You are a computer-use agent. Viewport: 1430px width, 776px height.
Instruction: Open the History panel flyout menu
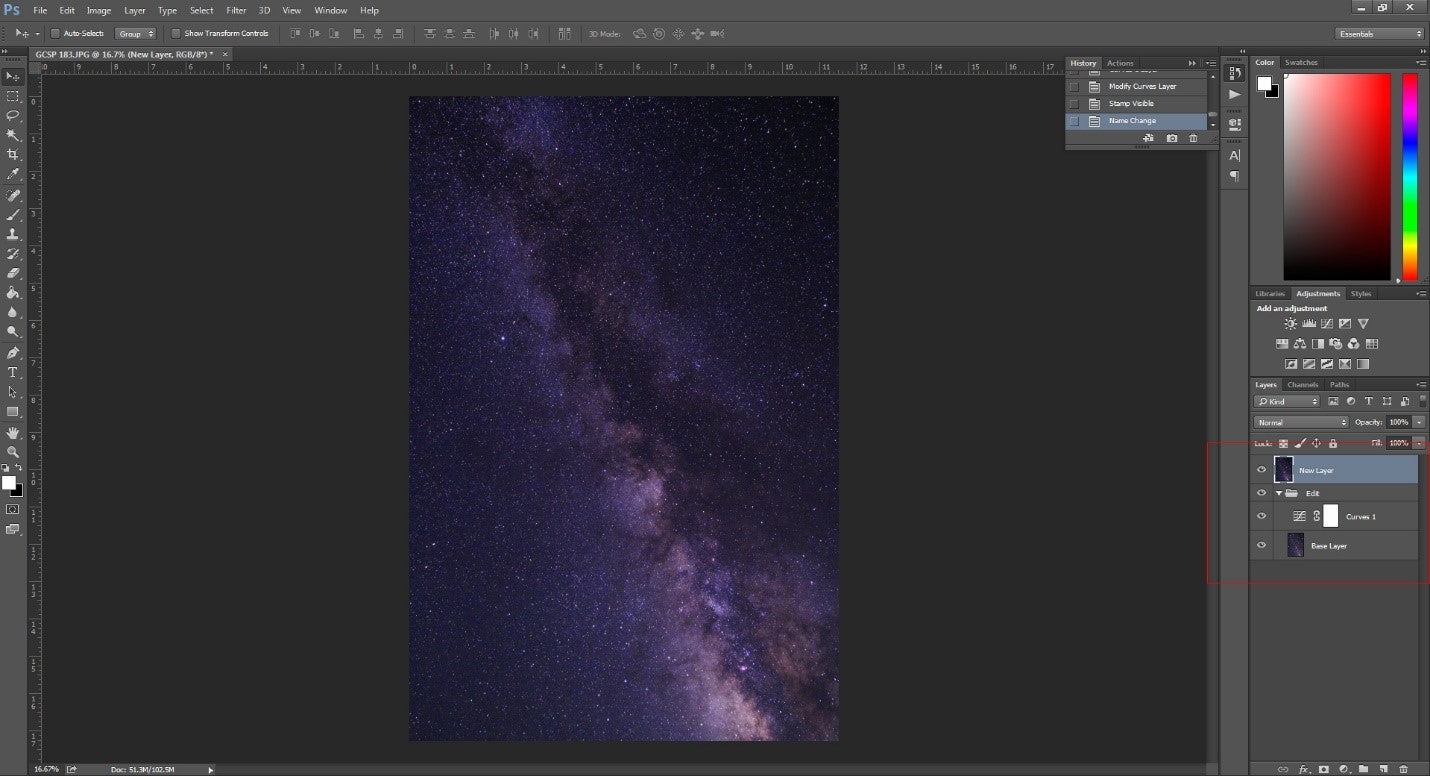(x=1212, y=63)
